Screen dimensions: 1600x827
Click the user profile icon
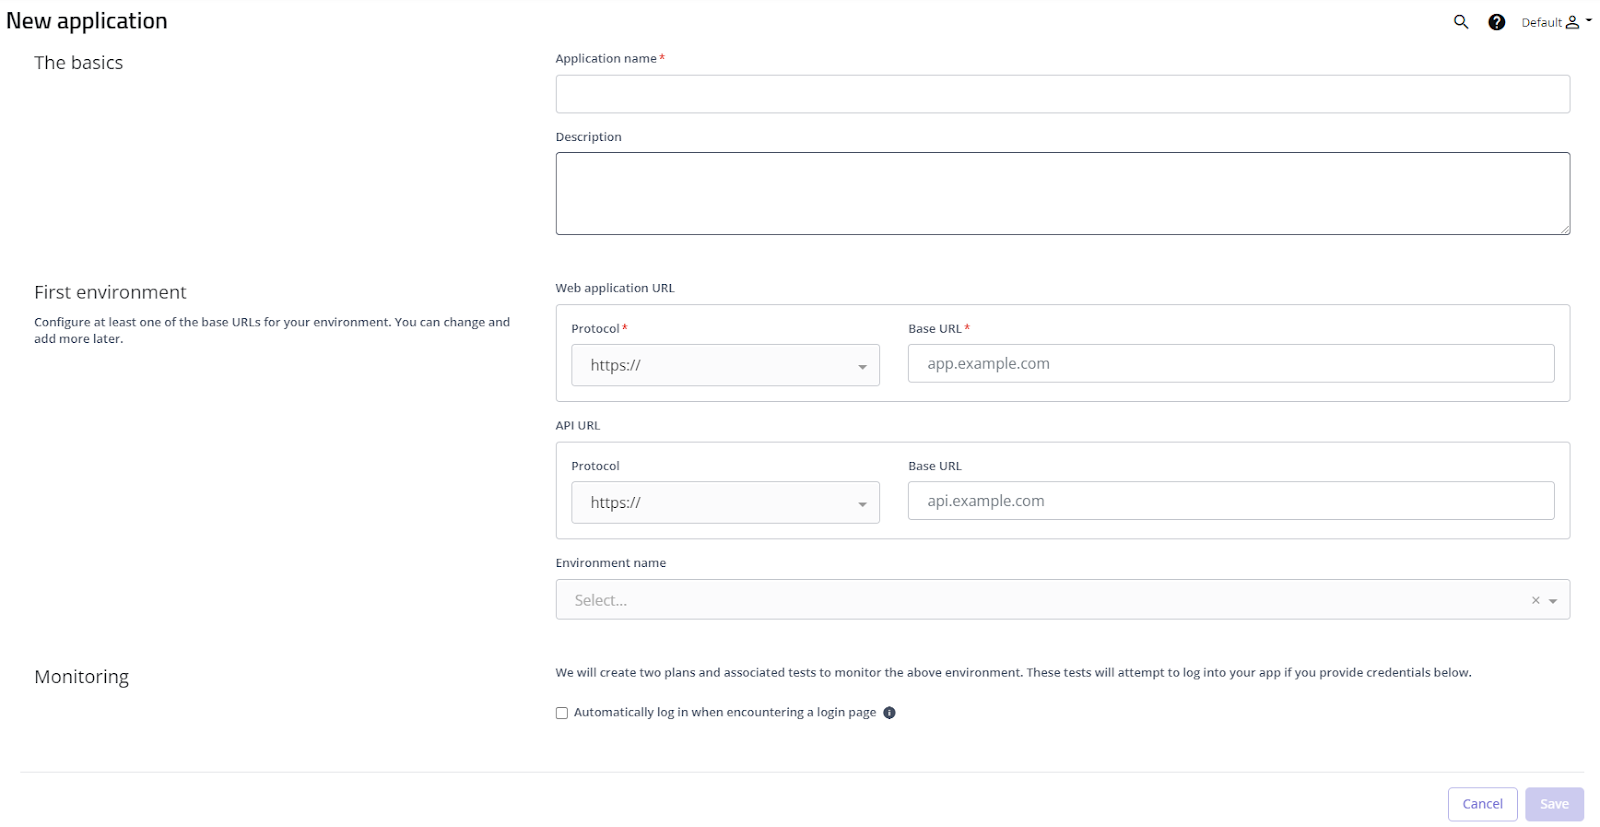(x=1572, y=22)
